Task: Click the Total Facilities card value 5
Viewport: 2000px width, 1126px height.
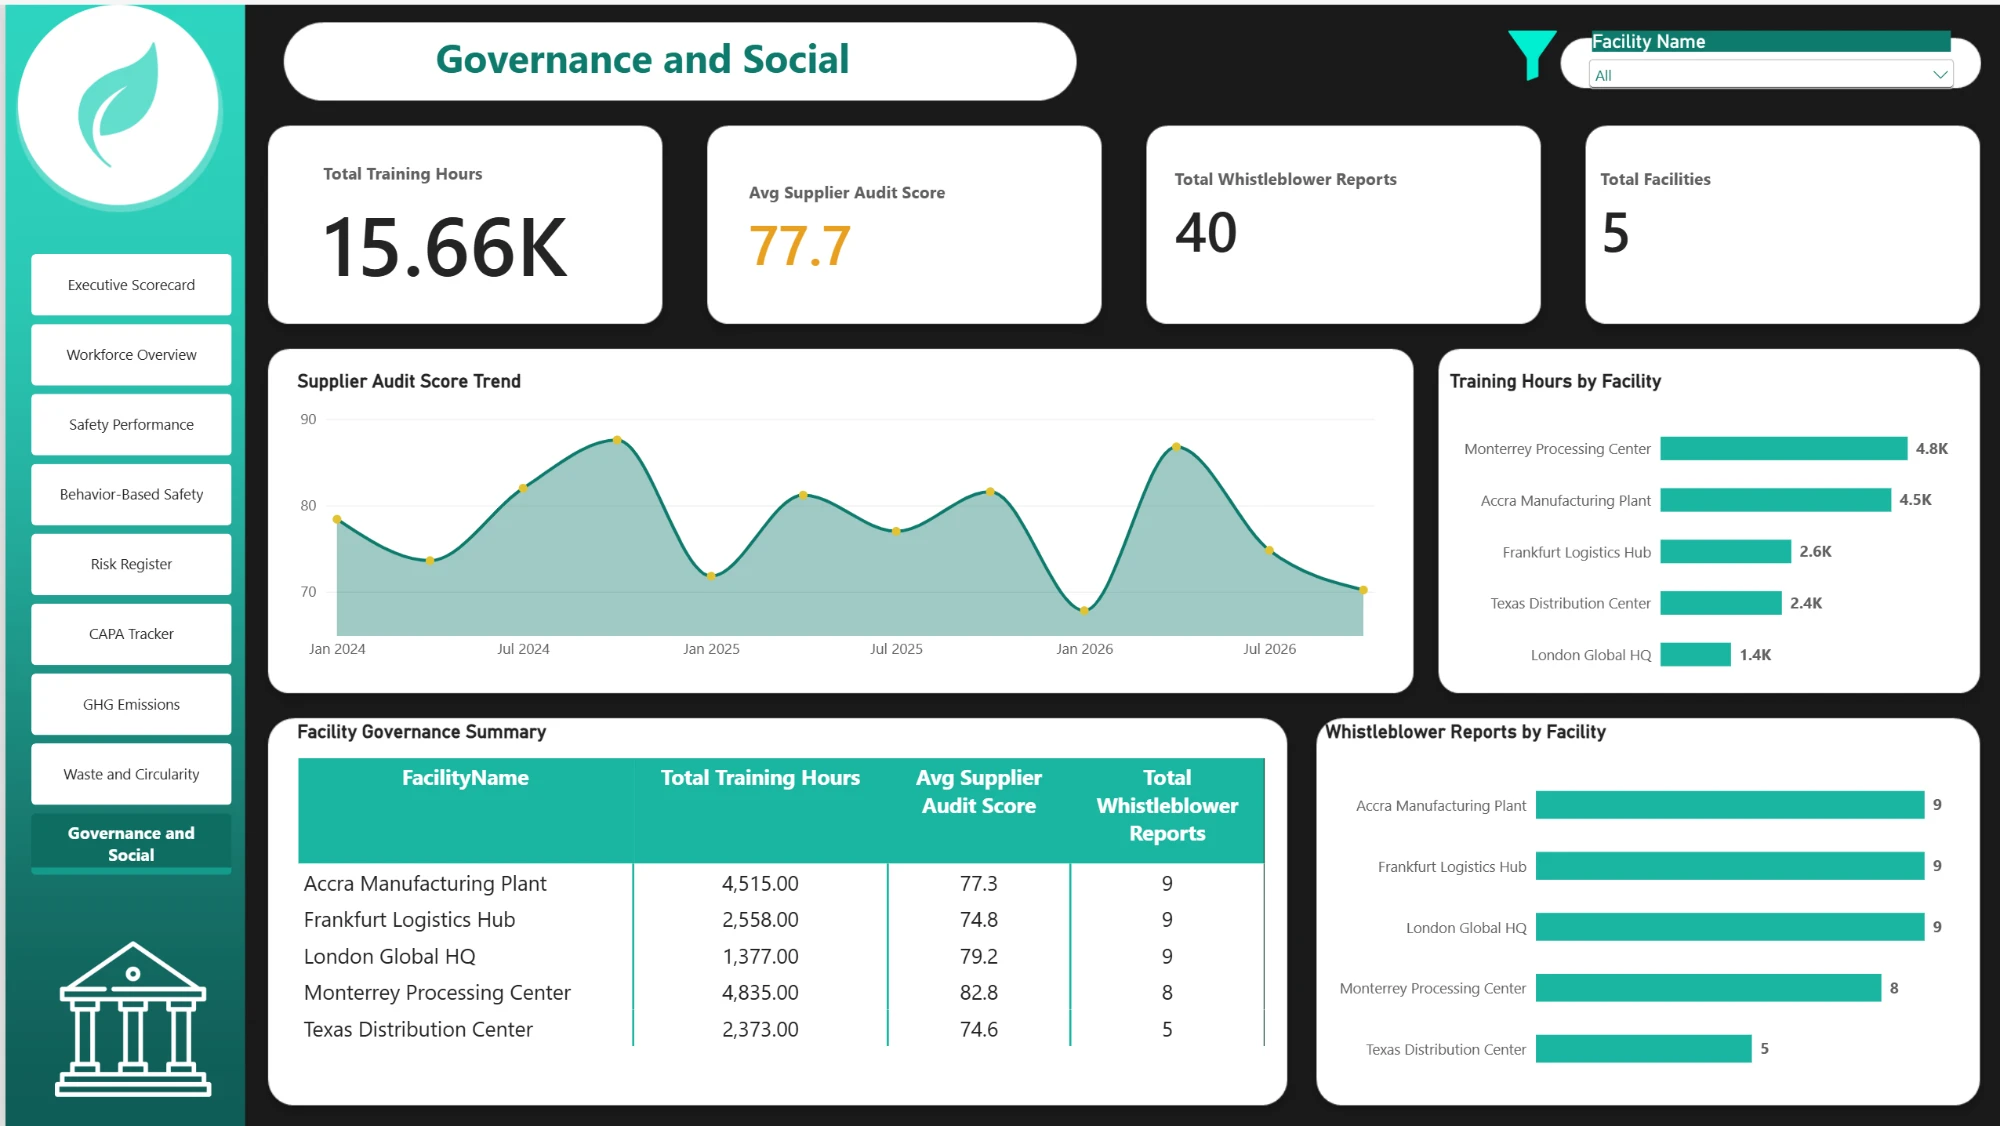Action: [1616, 233]
